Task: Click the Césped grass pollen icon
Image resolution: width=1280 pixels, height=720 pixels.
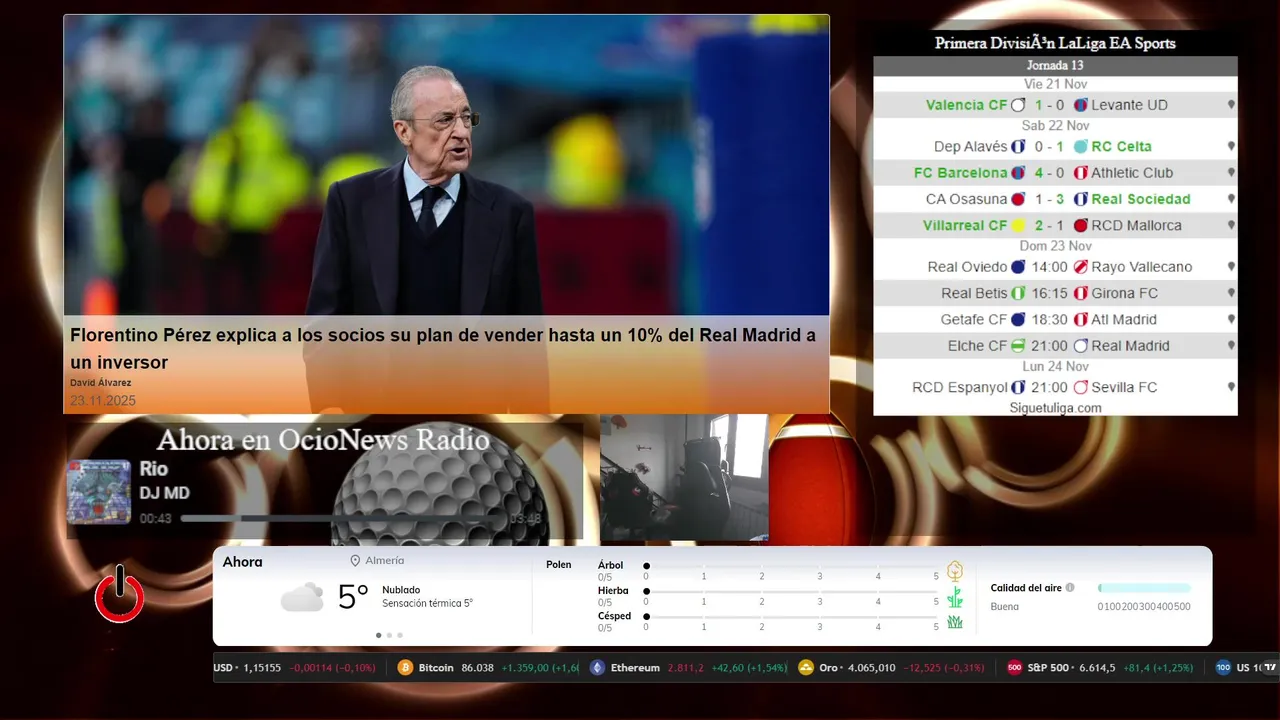Action: coord(955,622)
